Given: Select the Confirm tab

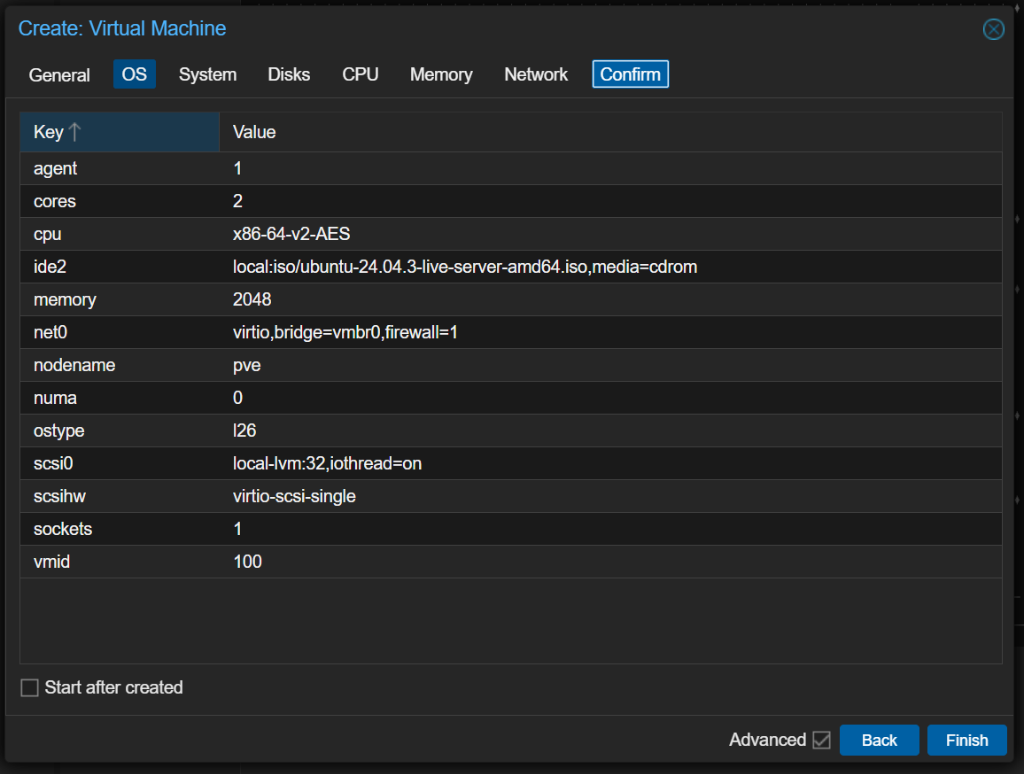Looking at the screenshot, I should pyautogui.click(x=630, y=74).
